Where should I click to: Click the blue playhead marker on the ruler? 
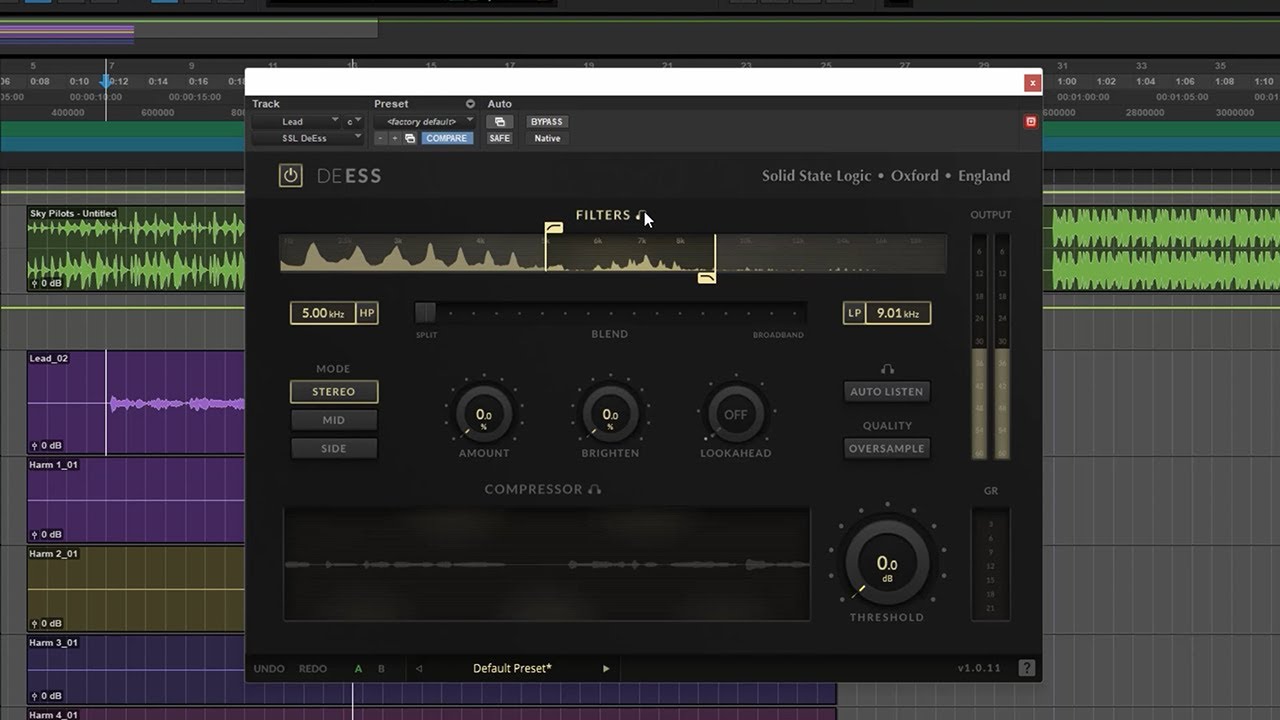pos(107,81)
